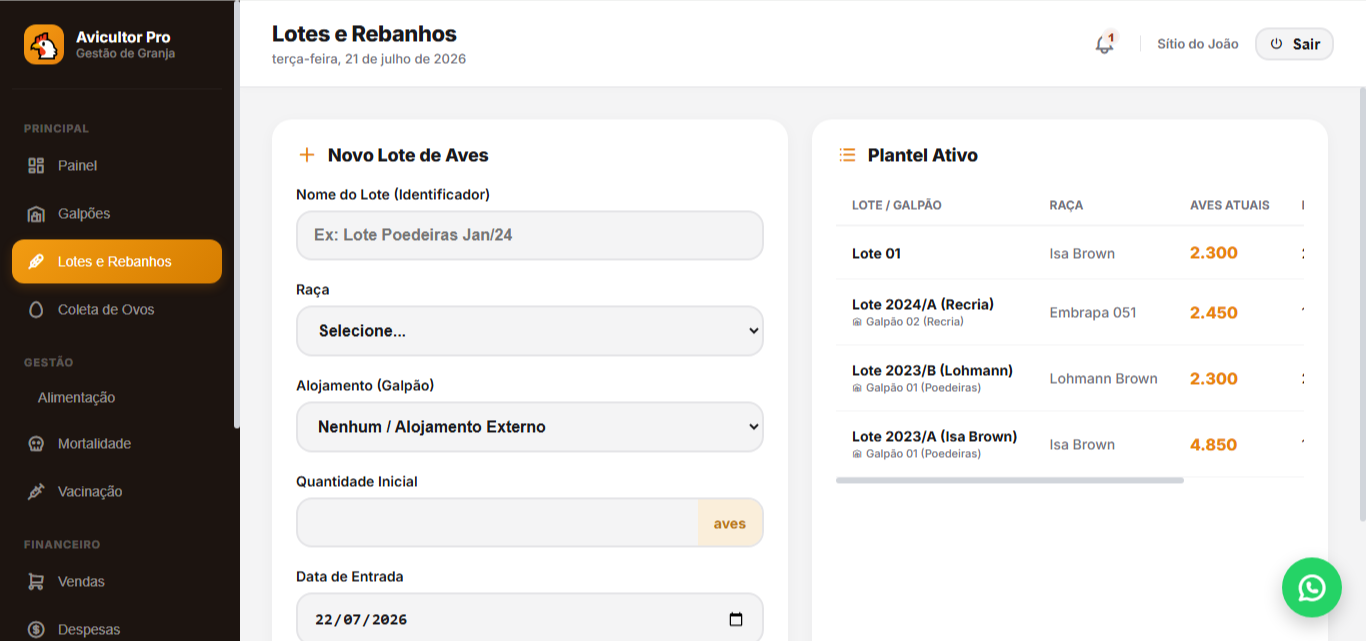
Task: Click the plus icon beside Novo Lote de Aves
Action: tap(307, 155)
